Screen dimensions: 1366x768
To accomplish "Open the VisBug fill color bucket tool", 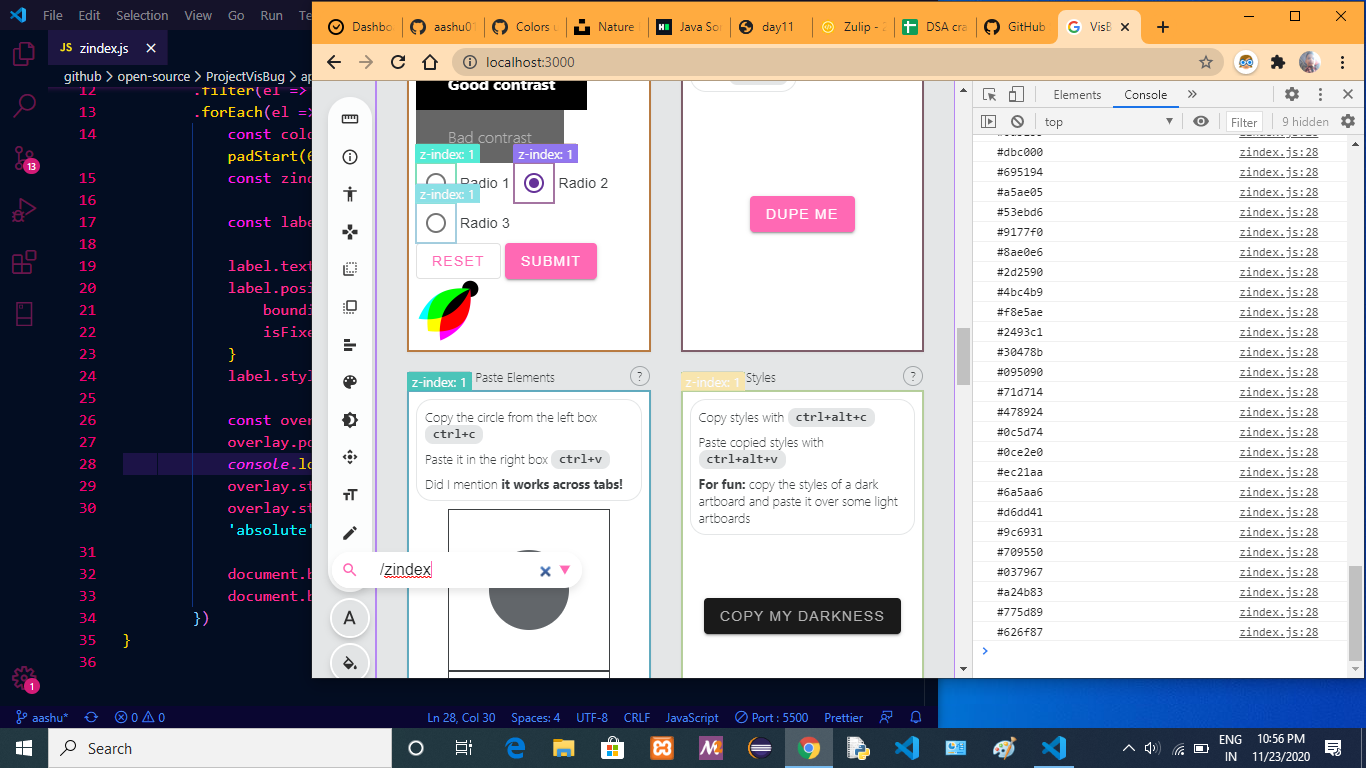I will [349, 661].
